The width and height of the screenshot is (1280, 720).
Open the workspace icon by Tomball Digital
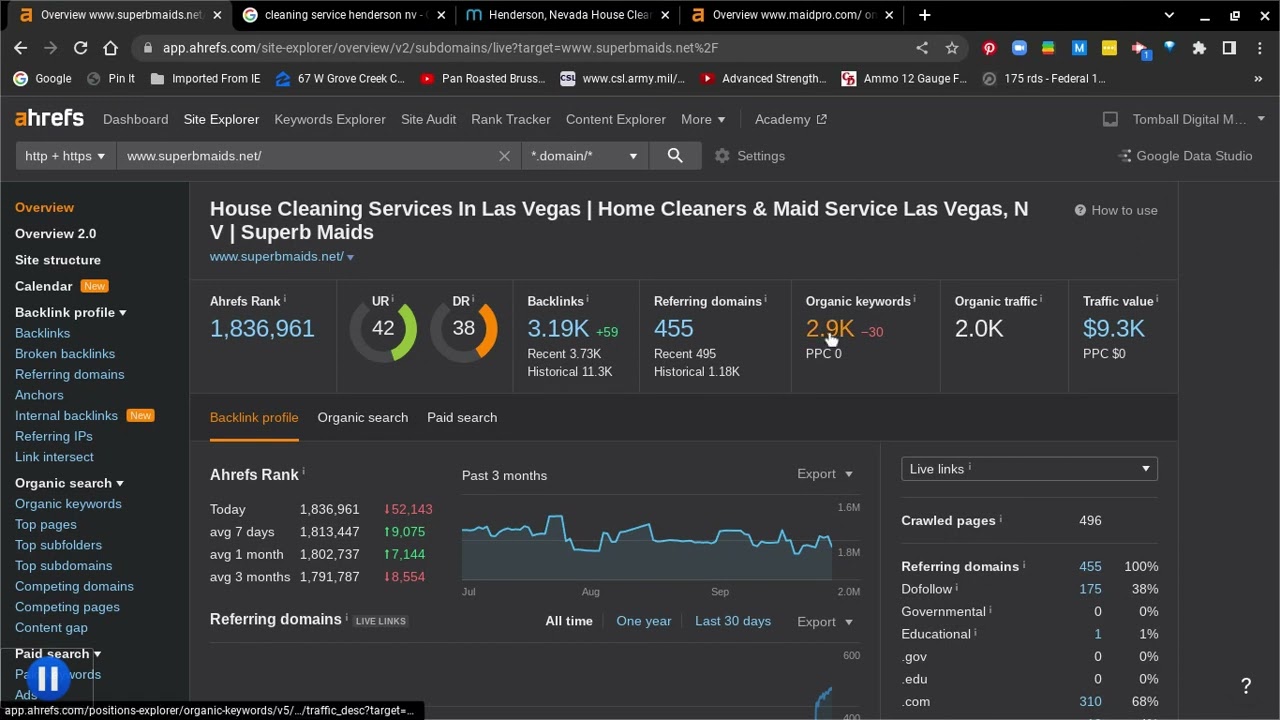1110,119
